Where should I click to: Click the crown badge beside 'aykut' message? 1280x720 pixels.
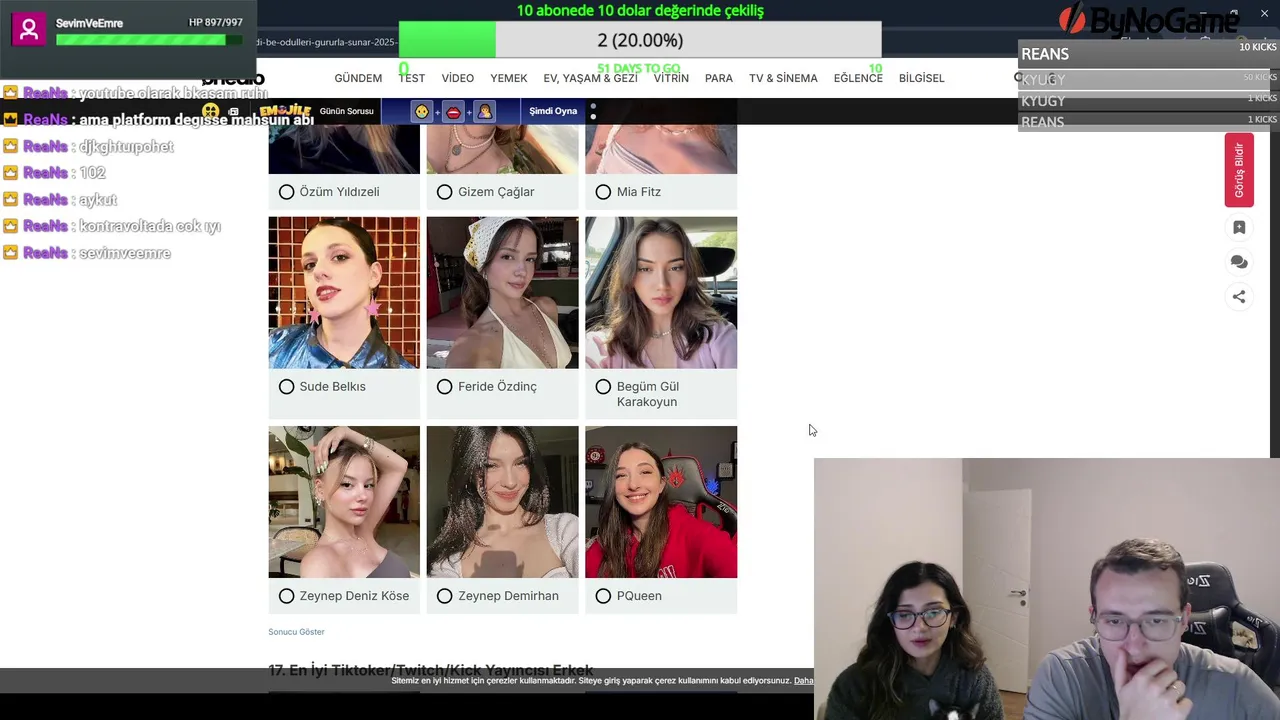[10, 199]
